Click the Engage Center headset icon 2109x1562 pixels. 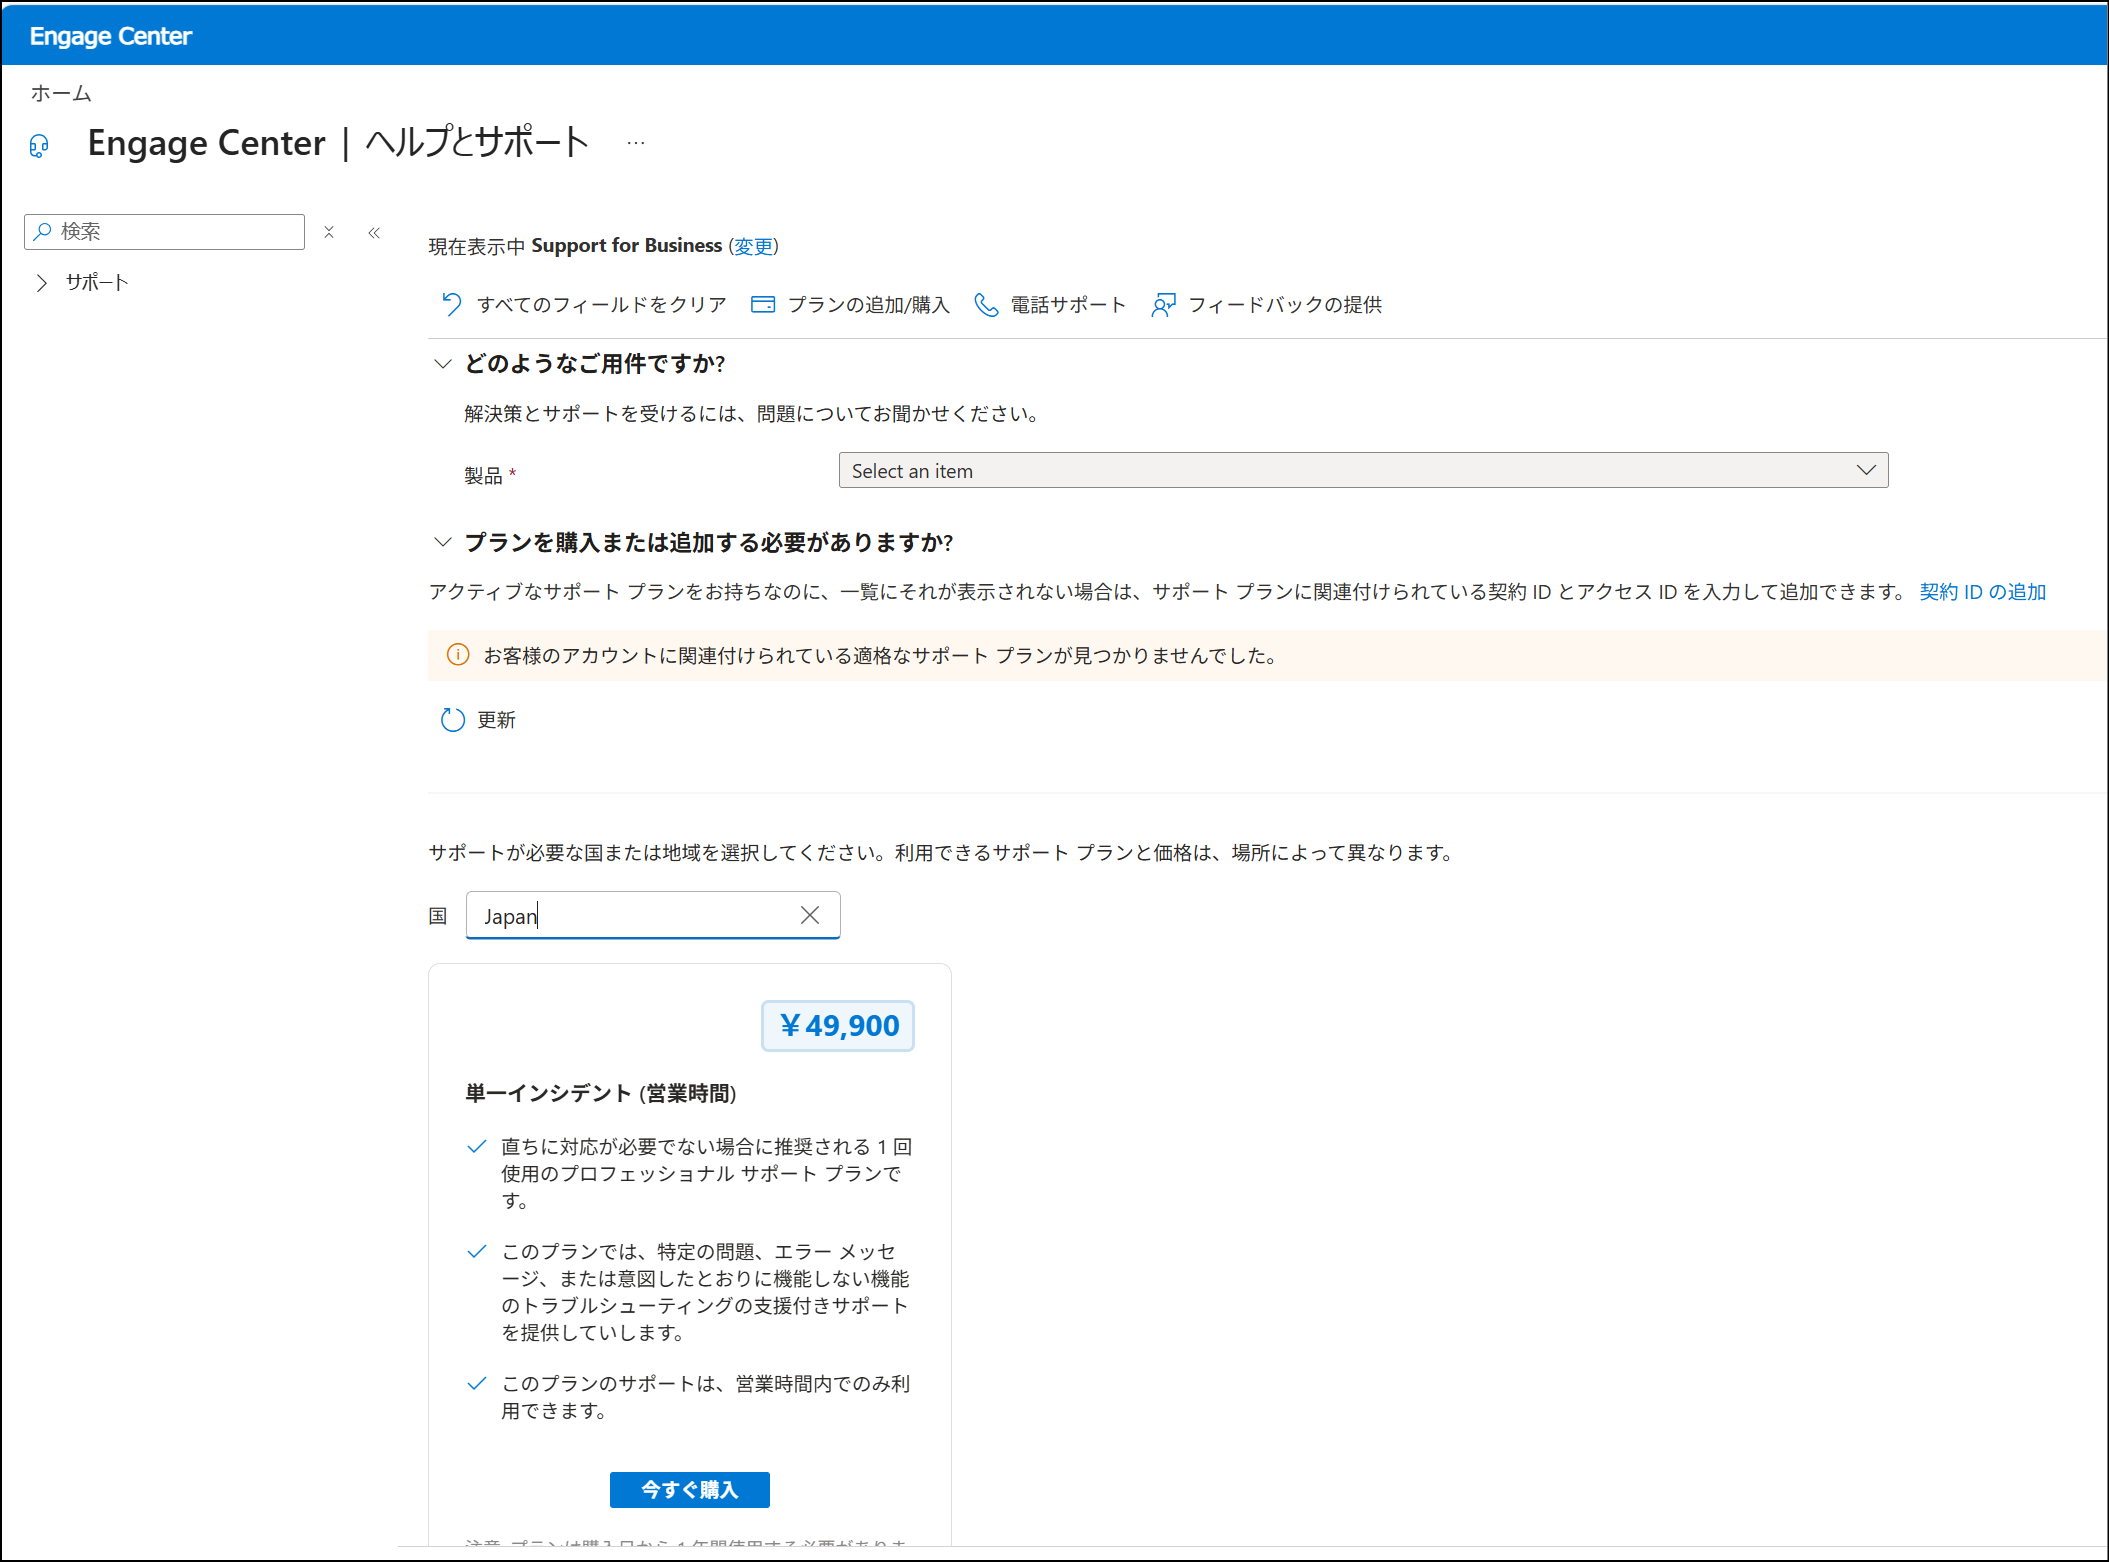(x=39, y=146)
